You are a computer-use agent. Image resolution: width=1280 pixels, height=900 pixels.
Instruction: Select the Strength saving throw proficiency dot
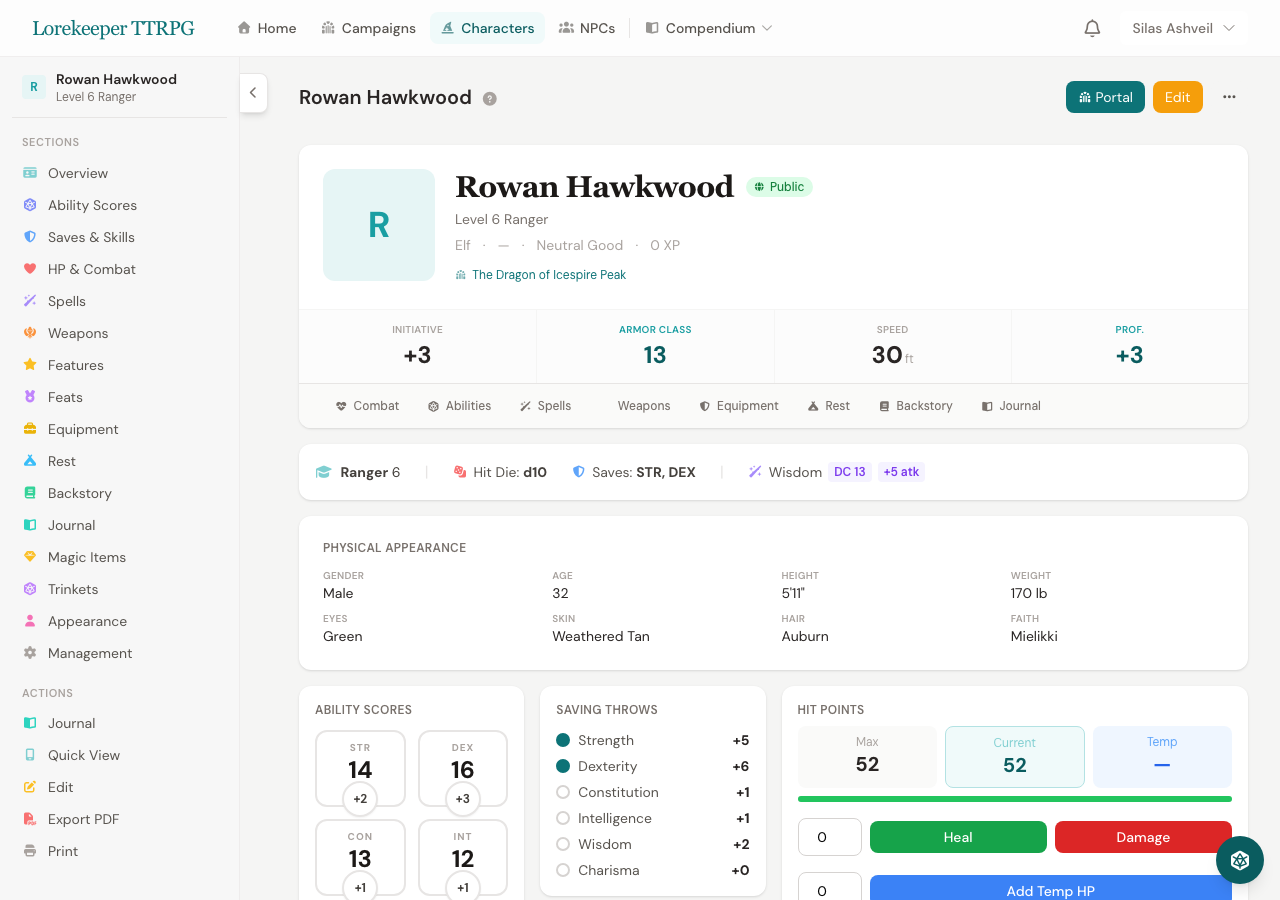click(562, 740)
